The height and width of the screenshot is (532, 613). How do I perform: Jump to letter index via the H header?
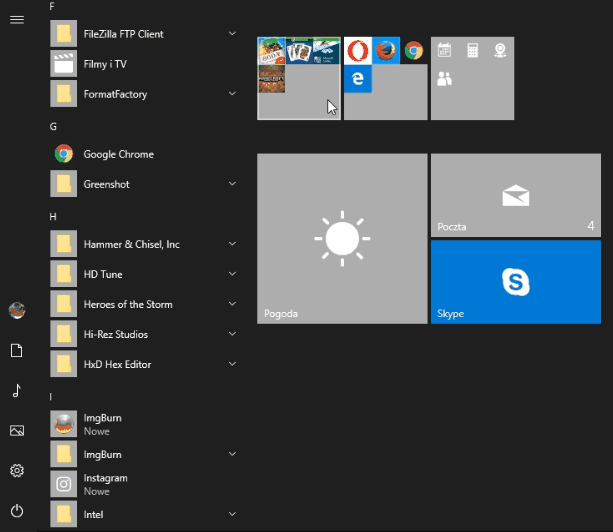click(x=53, y=217)
